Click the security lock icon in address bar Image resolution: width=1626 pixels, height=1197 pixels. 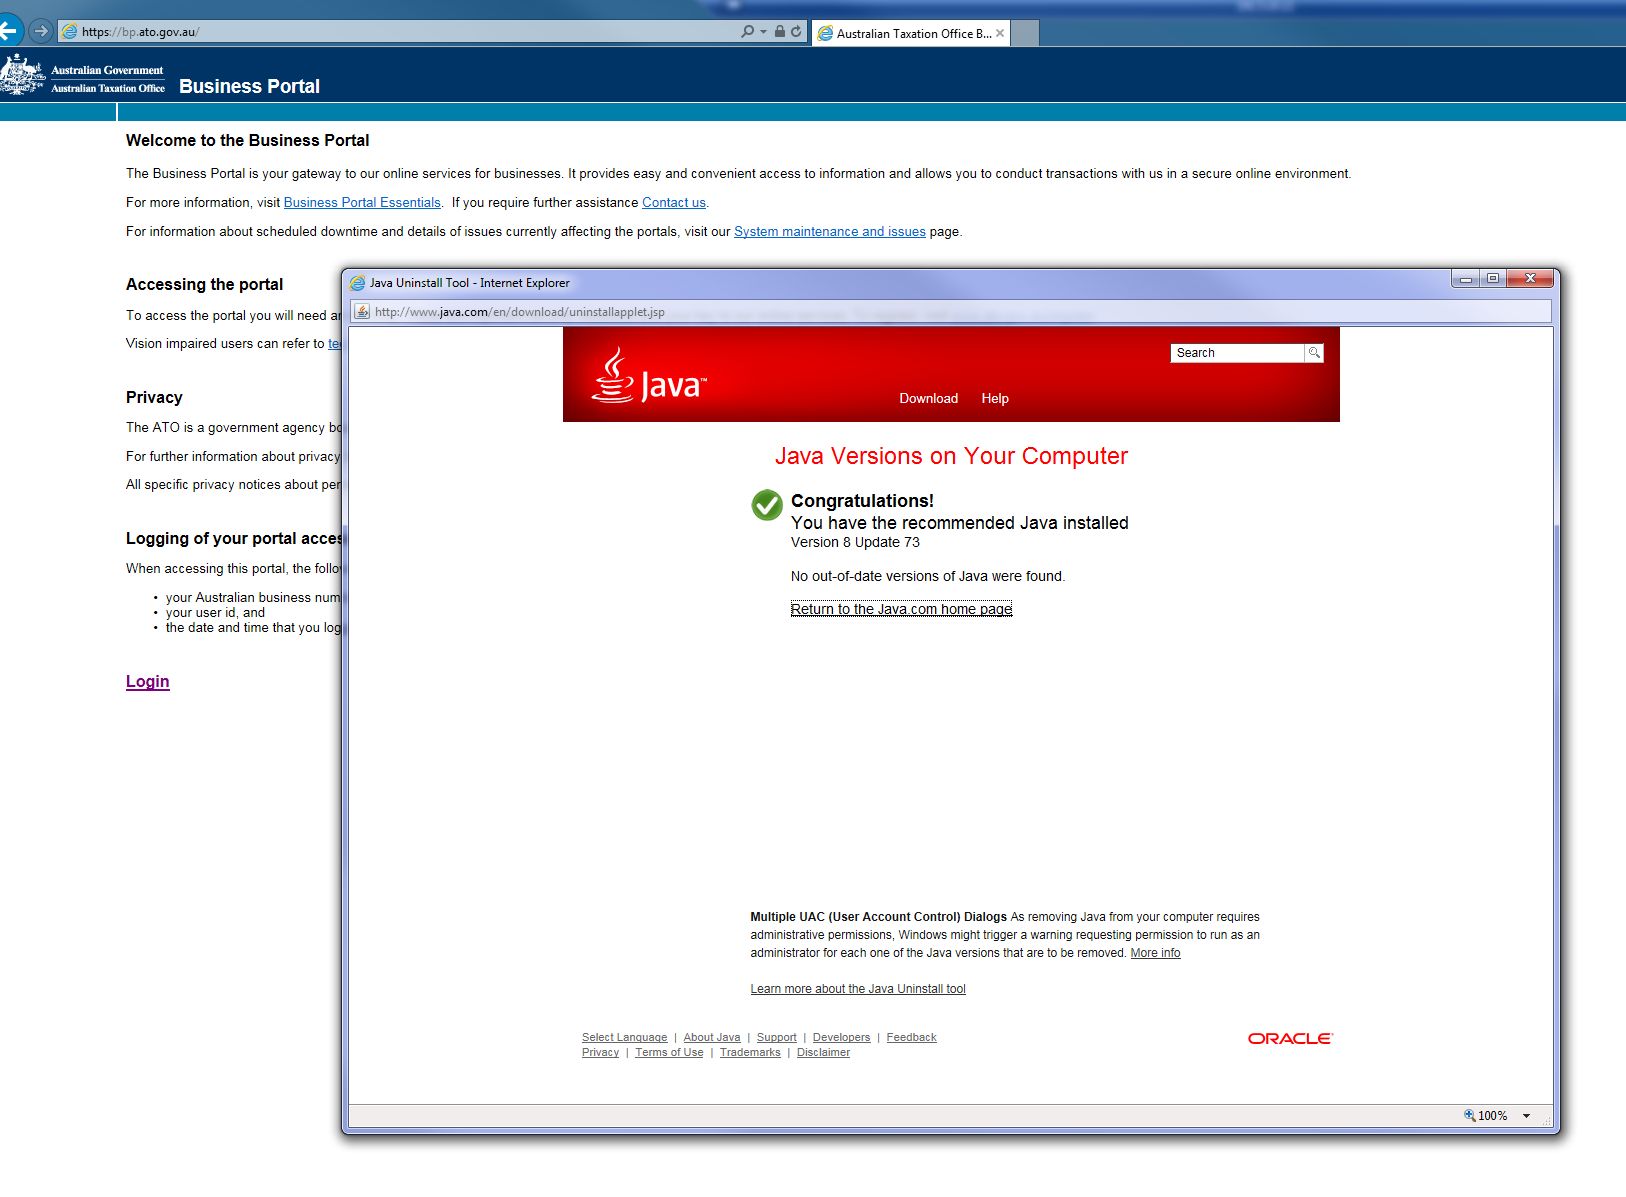tap(780, 31)
